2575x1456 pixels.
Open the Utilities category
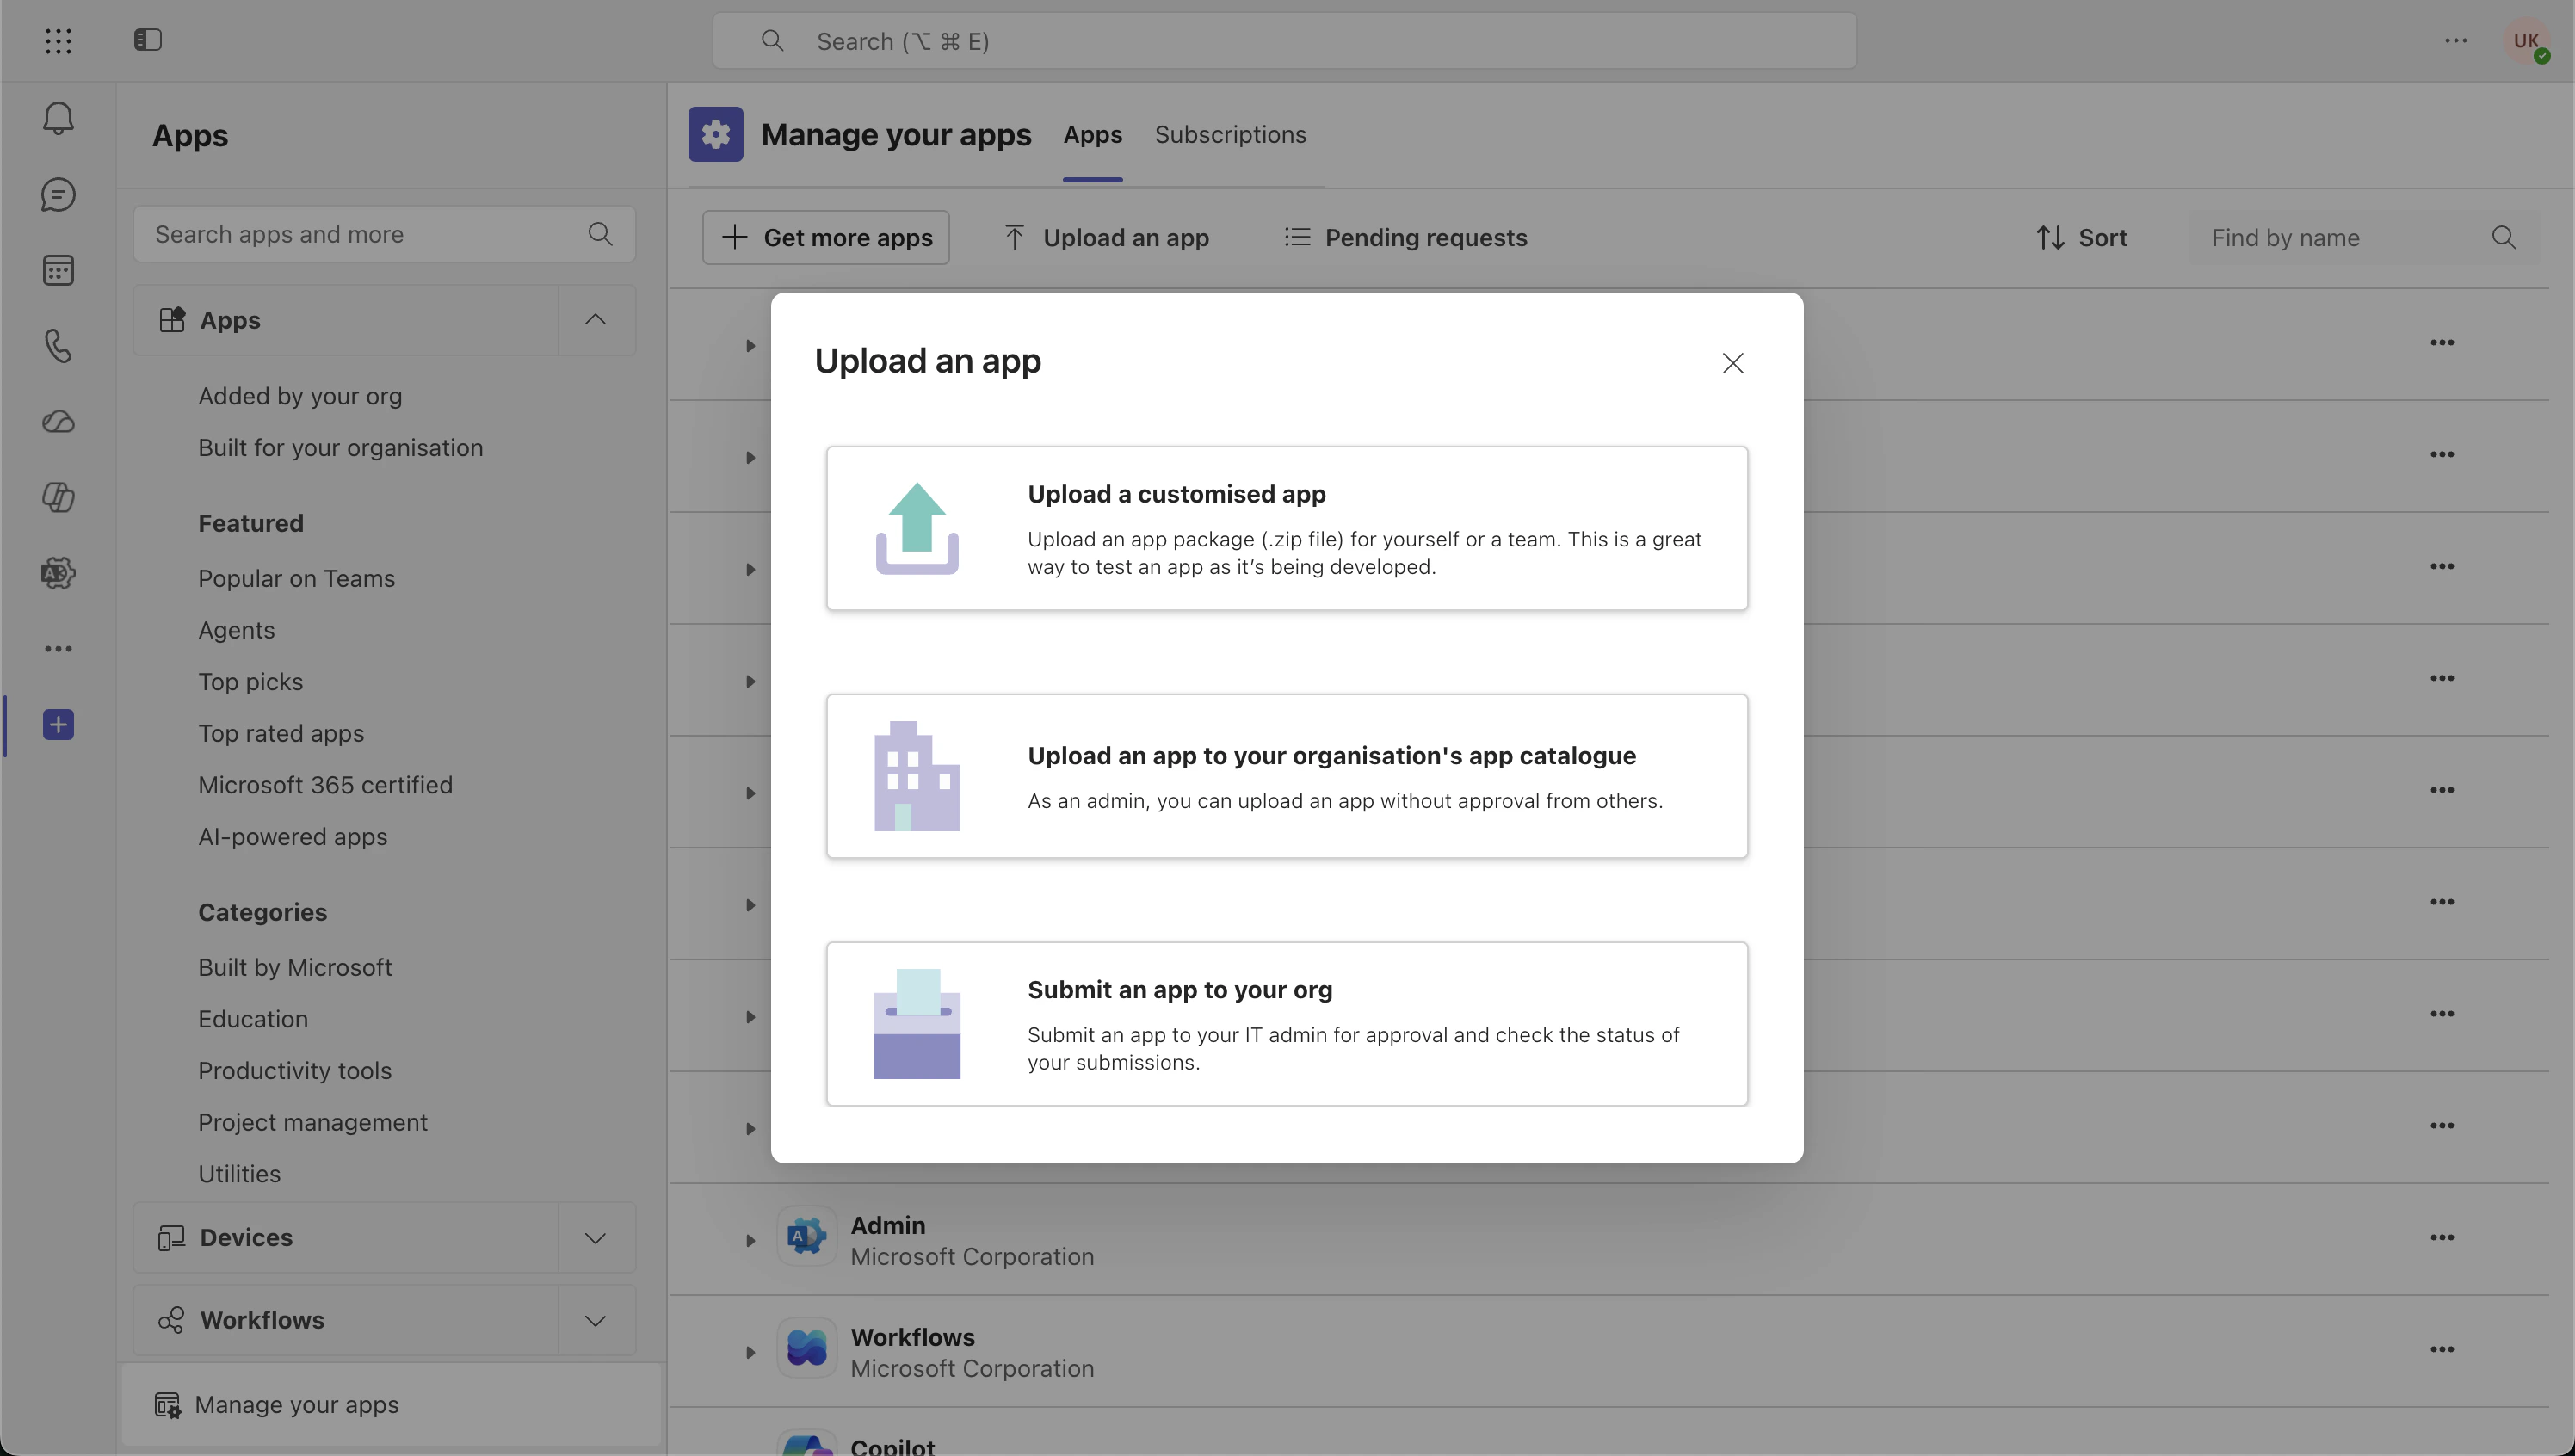click(x=239, y=1174)
